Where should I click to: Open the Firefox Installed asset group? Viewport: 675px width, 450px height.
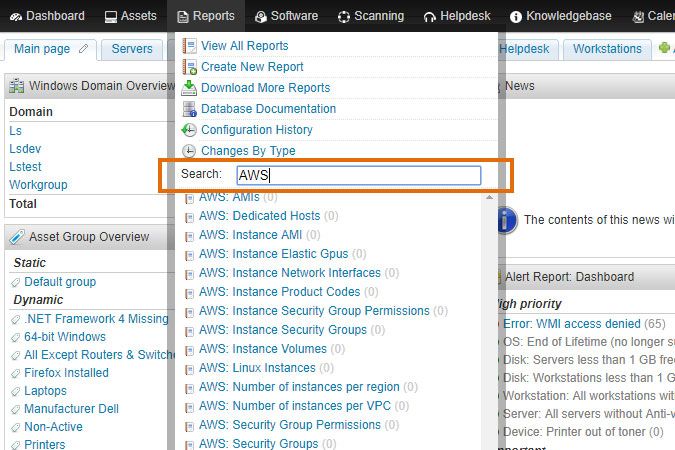(x=66, y=373)
